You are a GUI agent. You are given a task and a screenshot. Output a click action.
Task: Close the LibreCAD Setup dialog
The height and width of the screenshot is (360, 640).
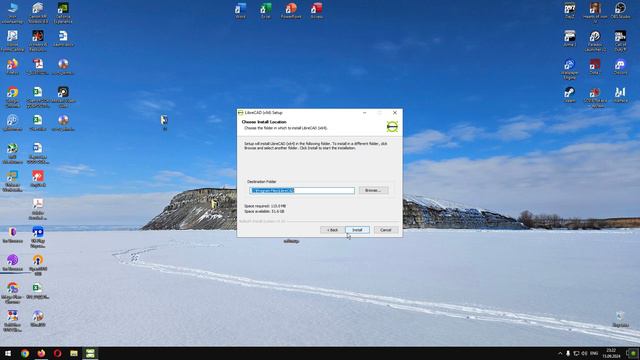click(395, 113)
